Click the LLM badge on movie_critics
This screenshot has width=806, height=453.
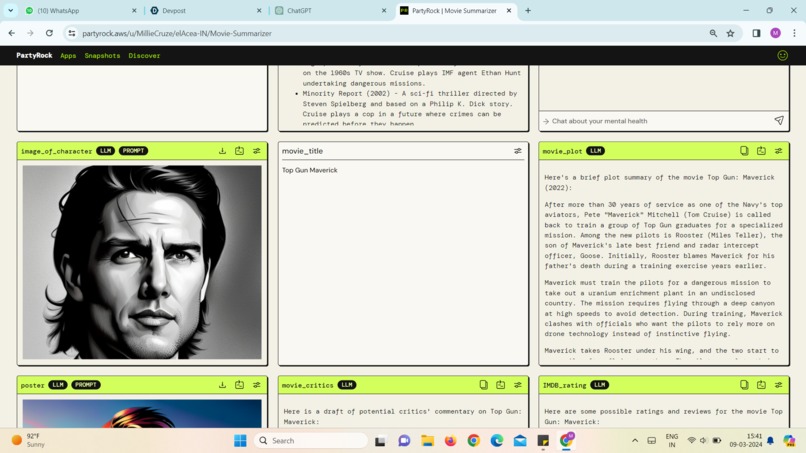tap(346, 385)
